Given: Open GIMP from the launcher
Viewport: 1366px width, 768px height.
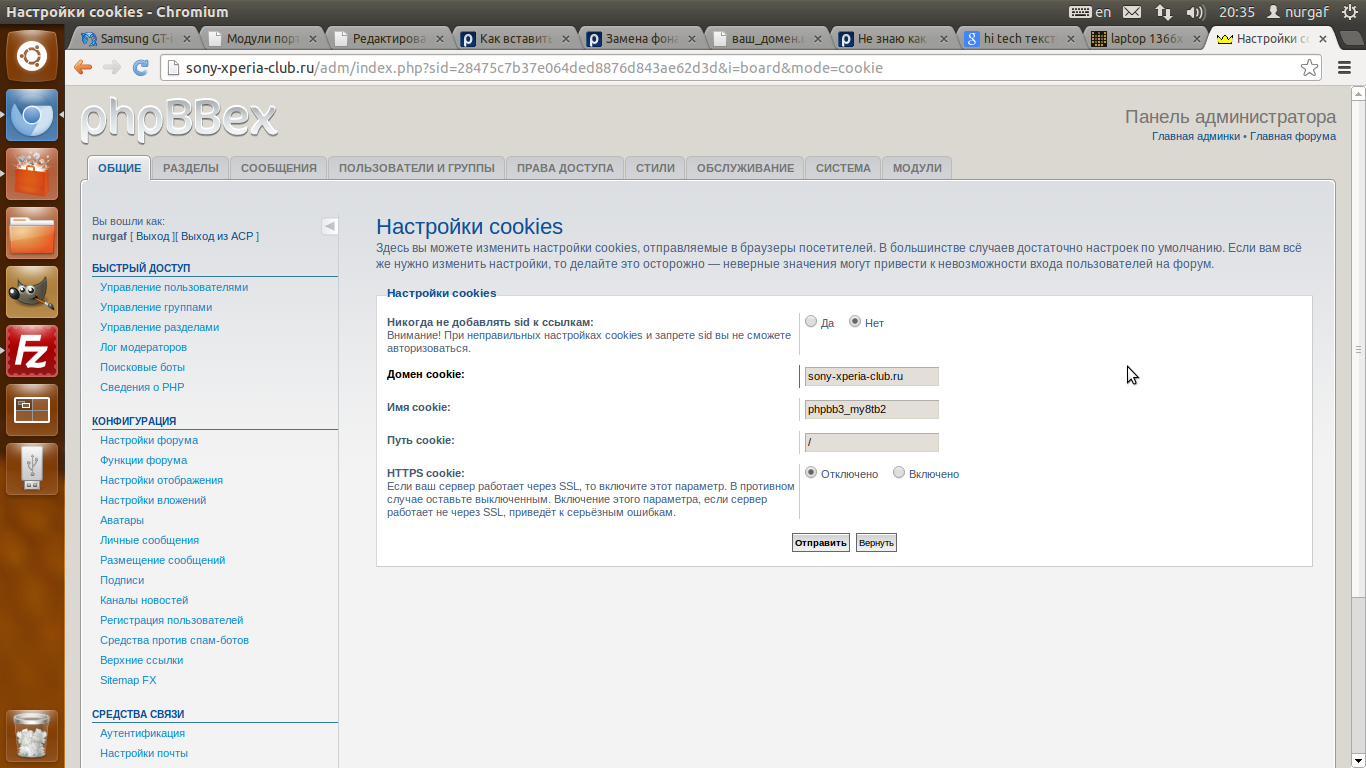Looking at the screenshot, I should pos(32,292).
